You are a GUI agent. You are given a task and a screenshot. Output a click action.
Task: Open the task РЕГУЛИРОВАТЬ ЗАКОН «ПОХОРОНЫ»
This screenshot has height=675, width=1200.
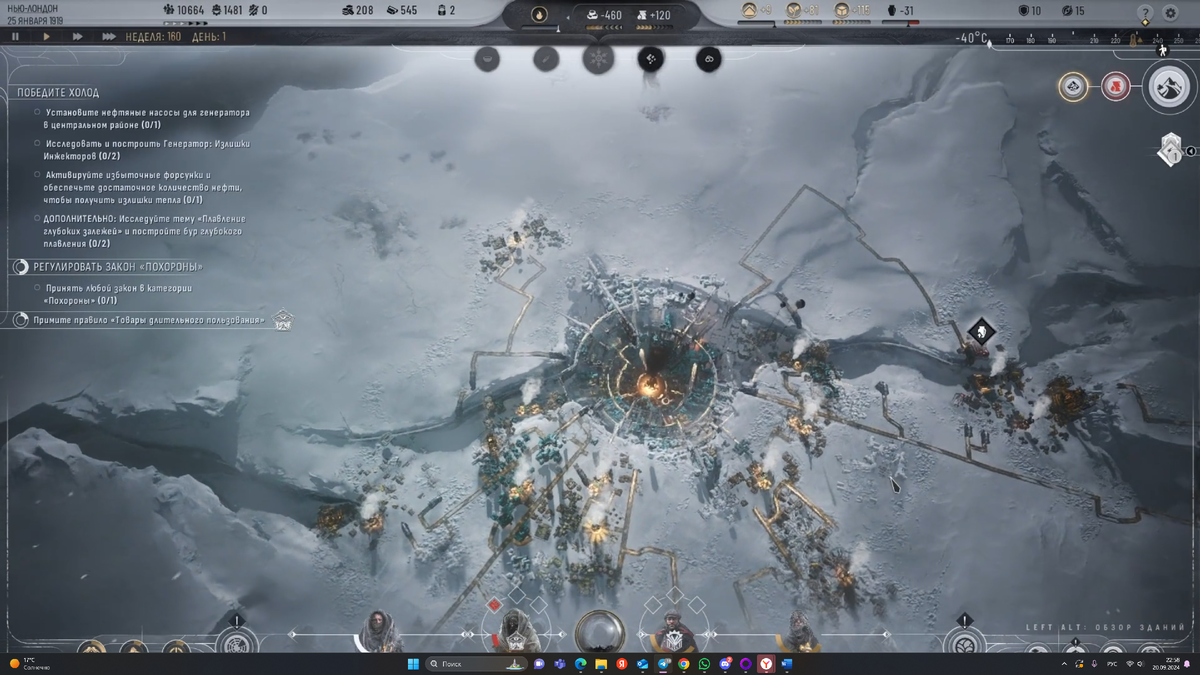(118, 267)
